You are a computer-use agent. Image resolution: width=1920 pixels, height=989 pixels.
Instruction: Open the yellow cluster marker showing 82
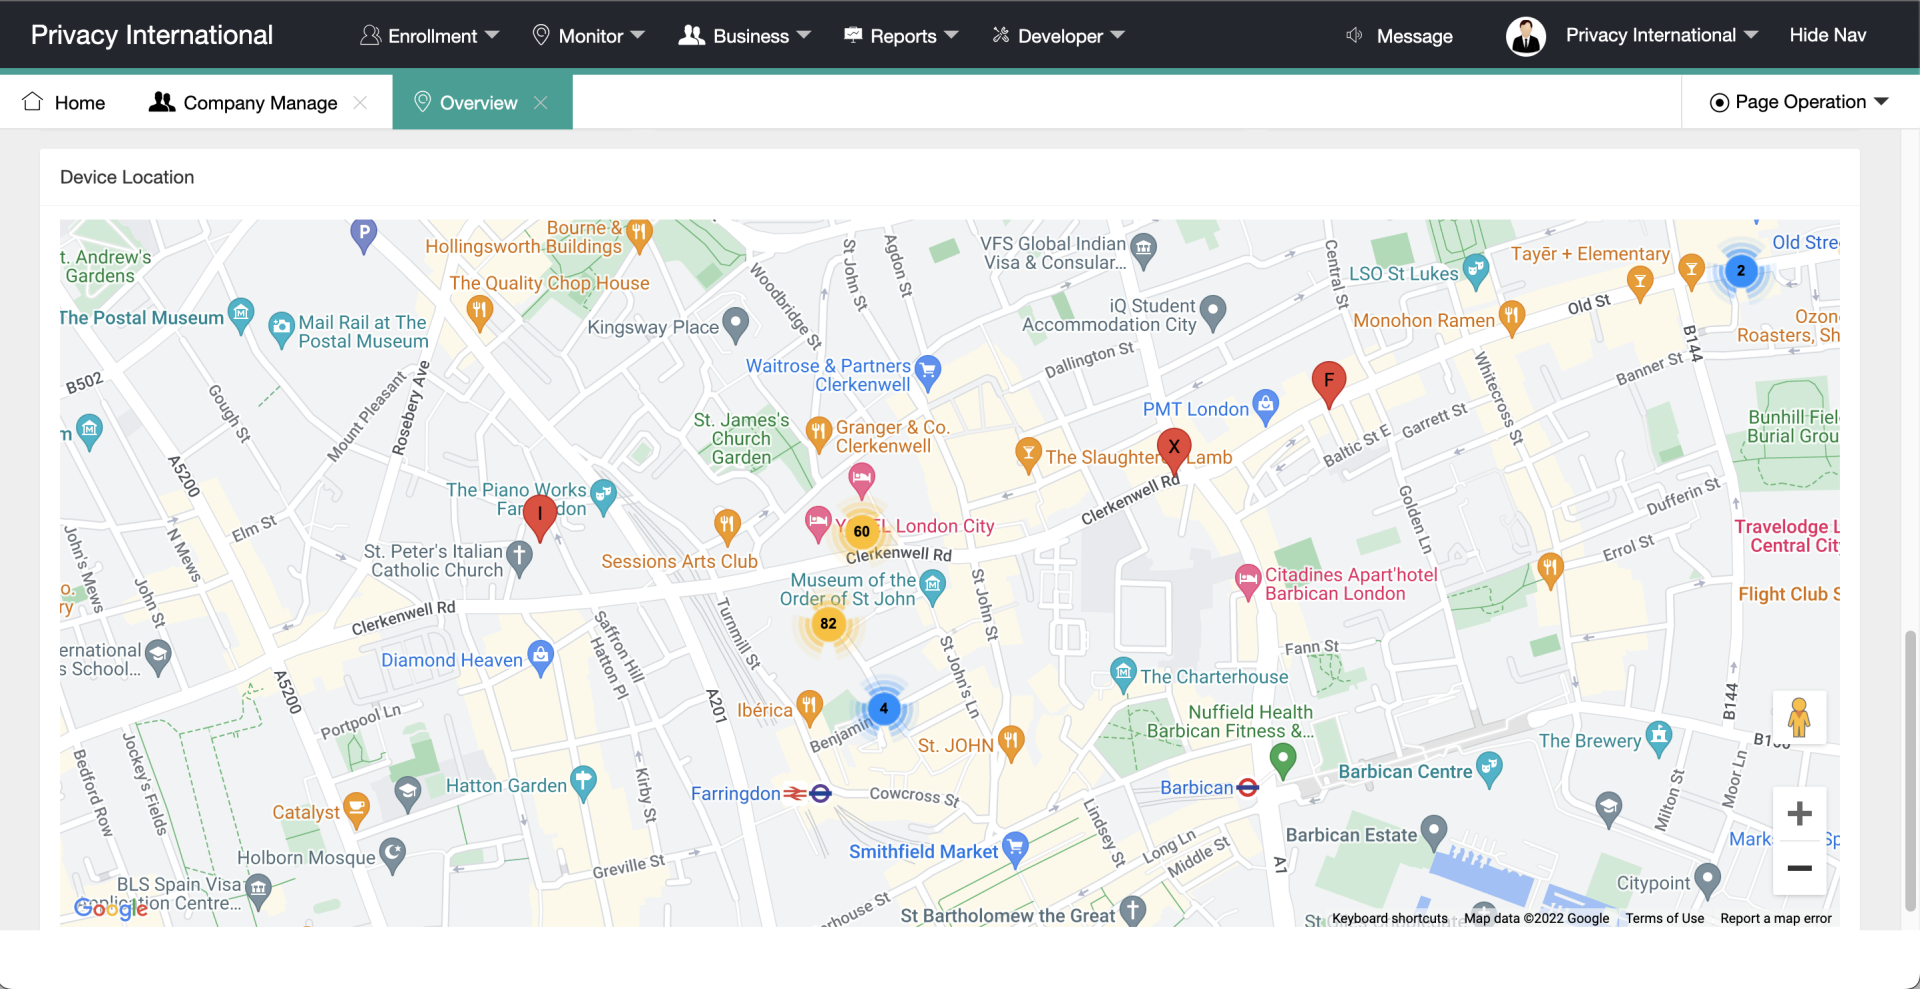828,624
